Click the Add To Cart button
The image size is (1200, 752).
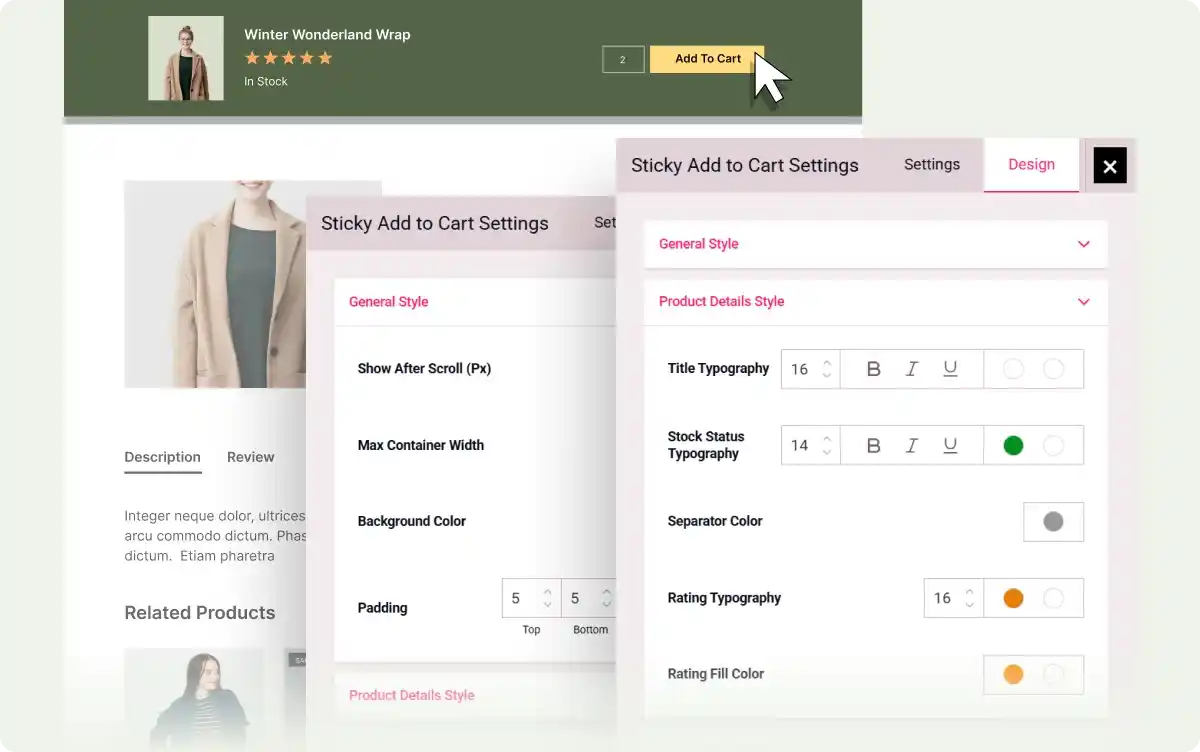pos(707,59)
